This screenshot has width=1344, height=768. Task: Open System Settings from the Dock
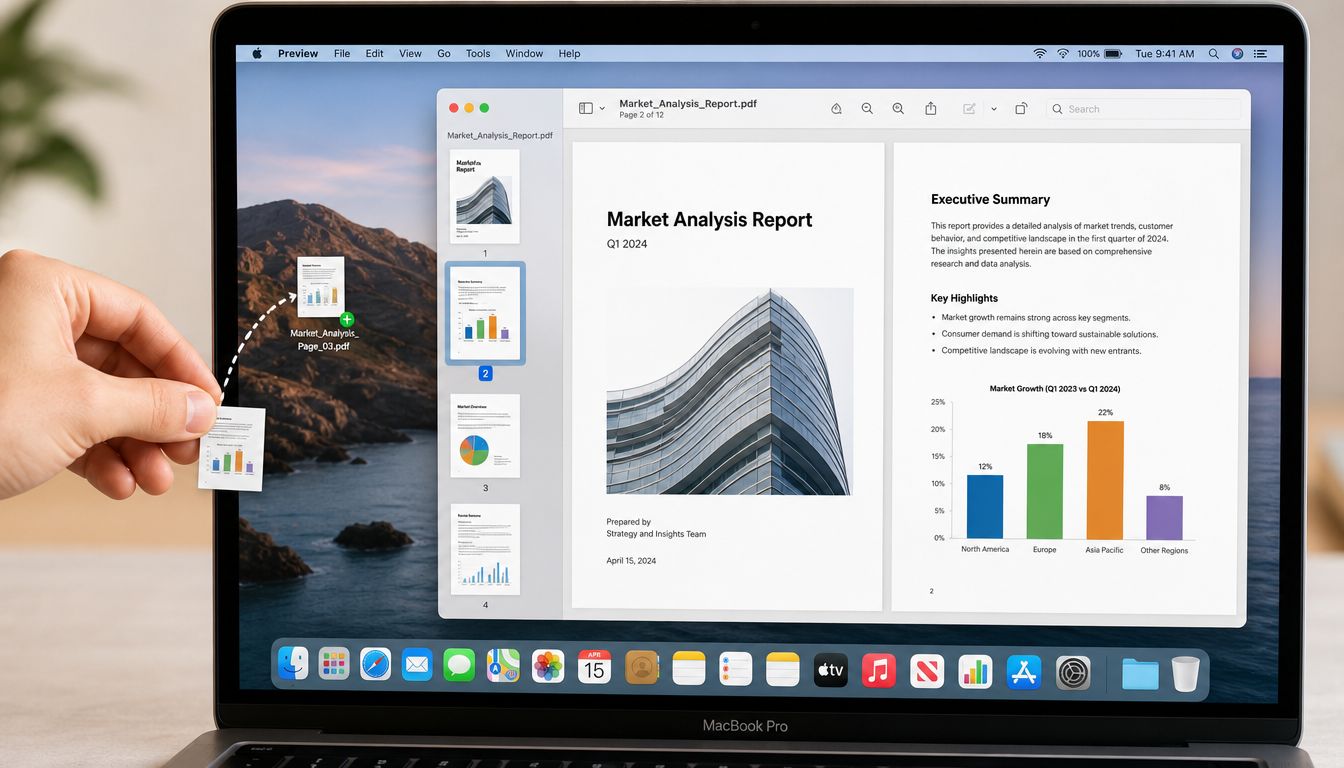pos(1074,673)
